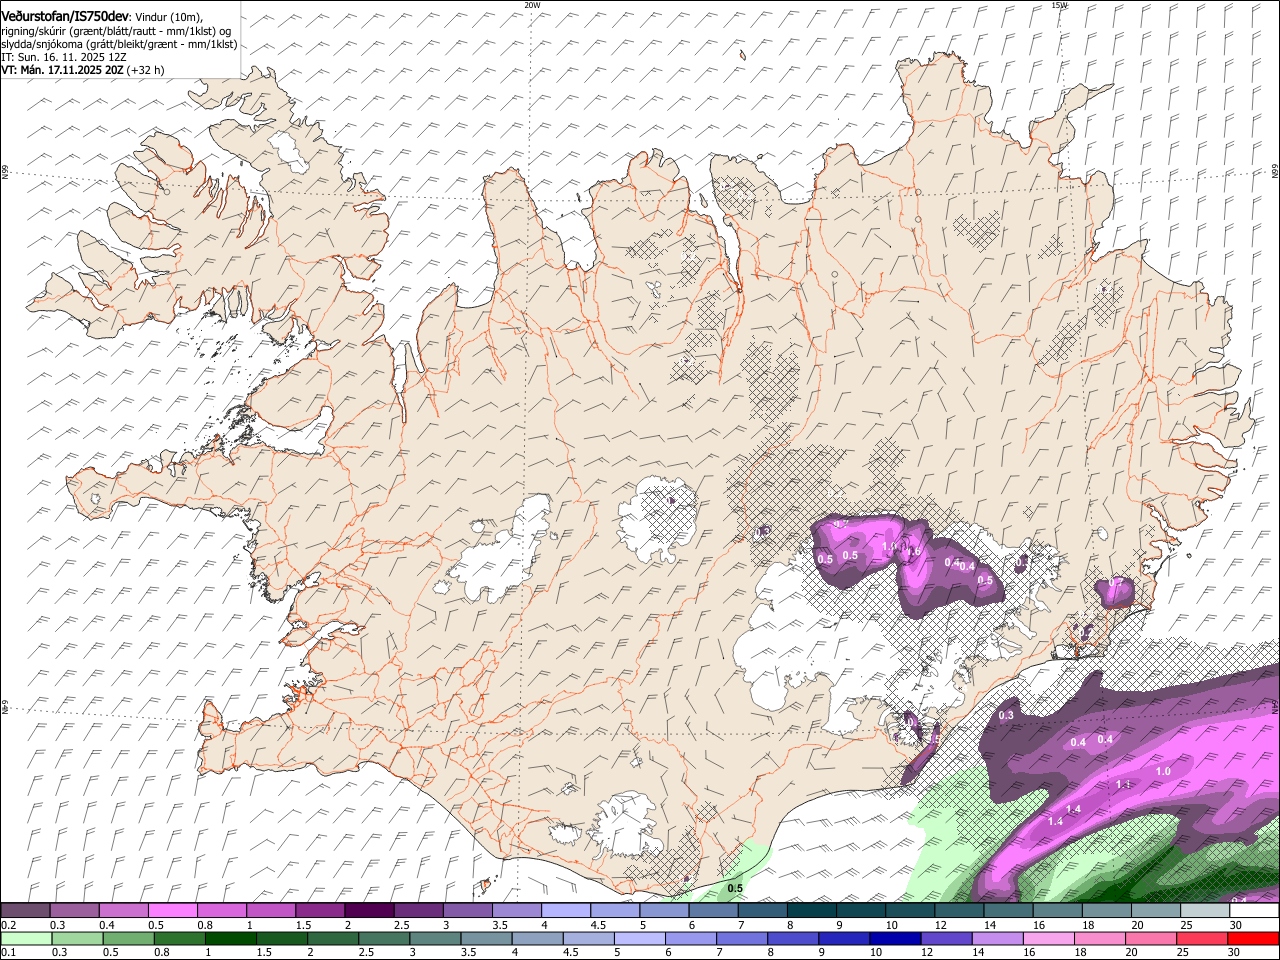Screen dimensions: 1280x960
Task: Click the 'IT: Sun. 16. 11. 2025 12Z' line
Action: [64, 57]
